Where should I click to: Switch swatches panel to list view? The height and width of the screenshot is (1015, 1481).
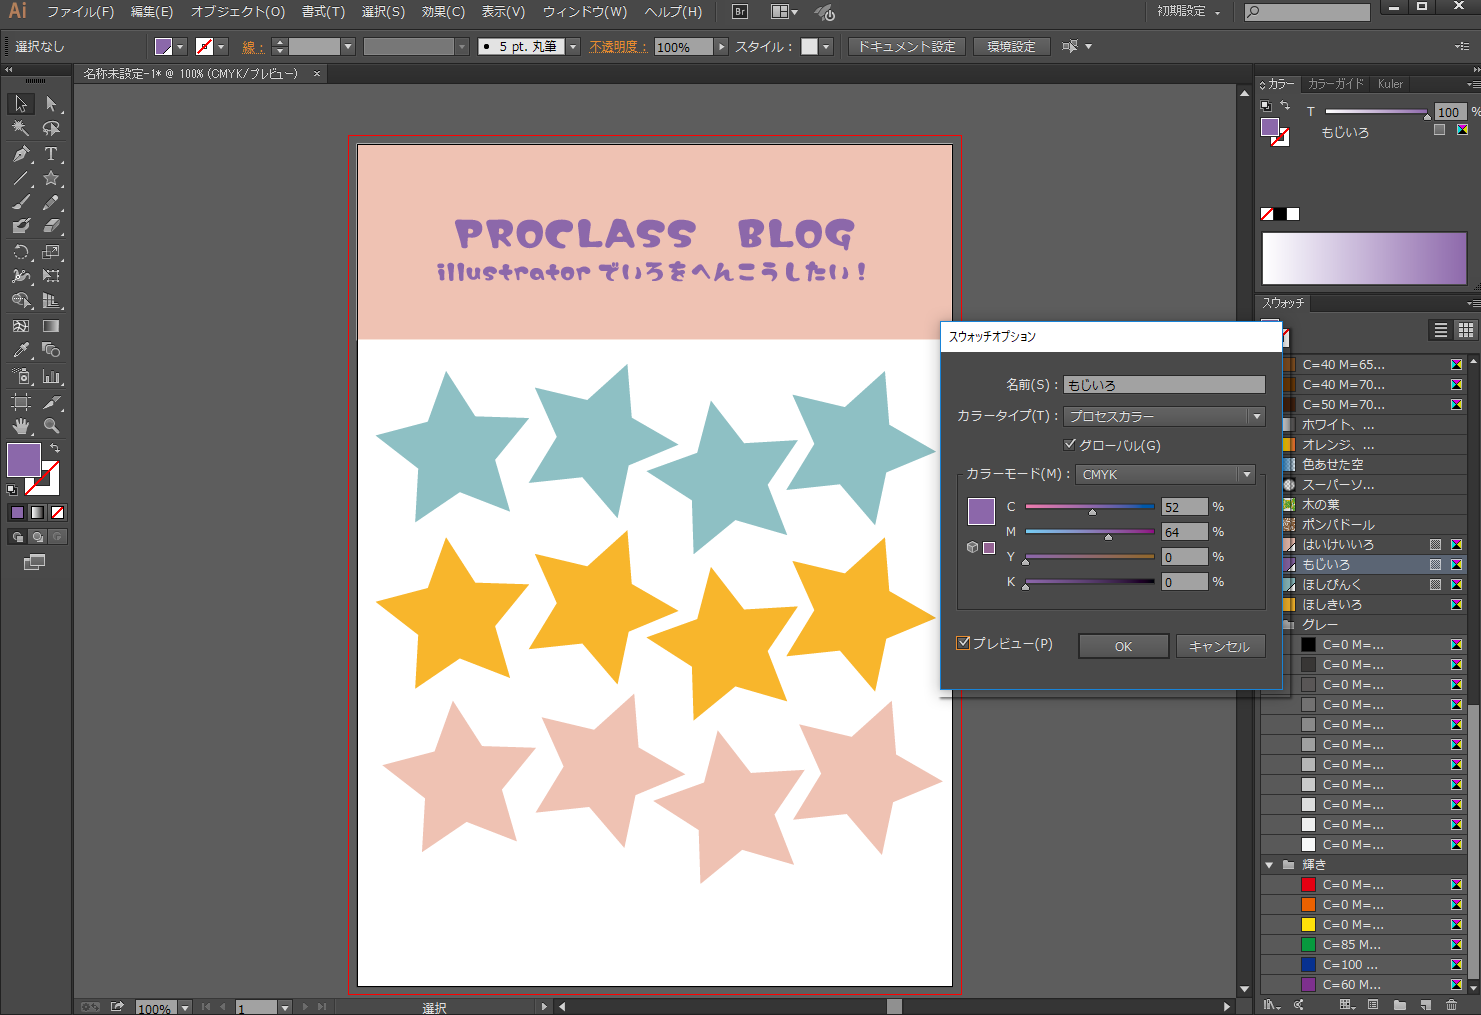[1440, 329]
